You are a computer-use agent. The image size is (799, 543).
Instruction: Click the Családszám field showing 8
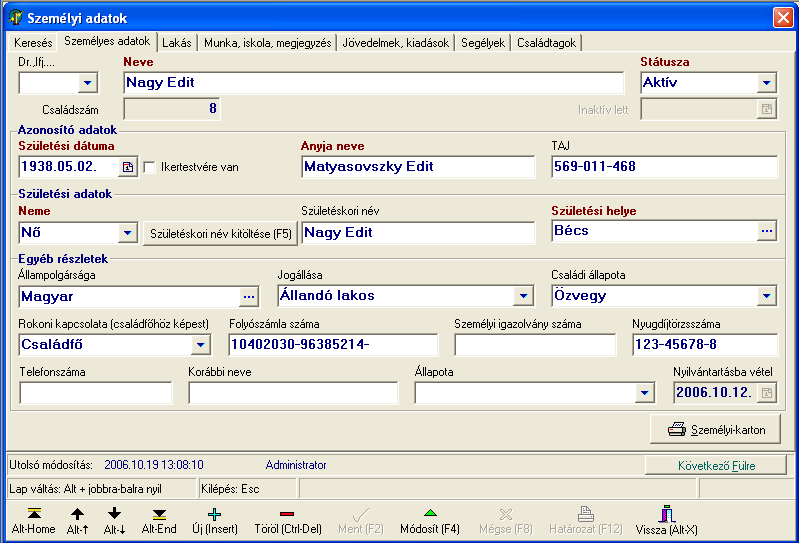(x=172, y=108)
